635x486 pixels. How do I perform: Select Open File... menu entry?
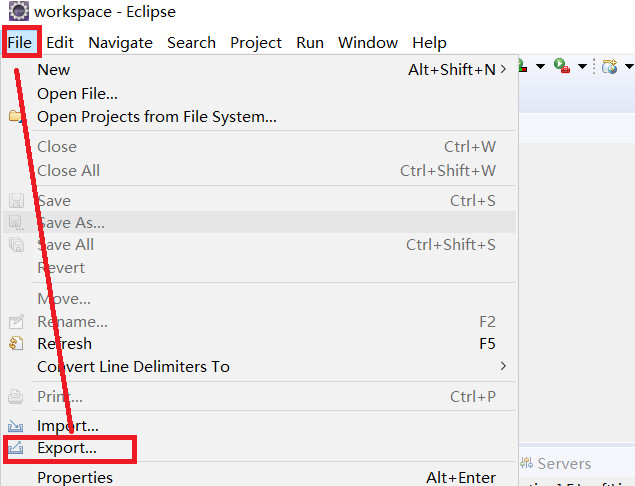(x=259, y=94)
